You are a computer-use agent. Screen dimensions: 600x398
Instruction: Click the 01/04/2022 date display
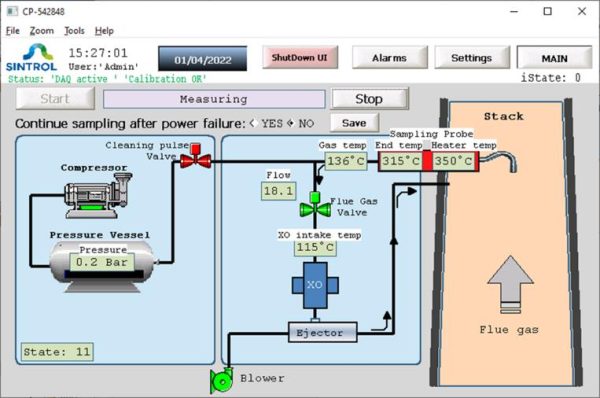(202, 59)
